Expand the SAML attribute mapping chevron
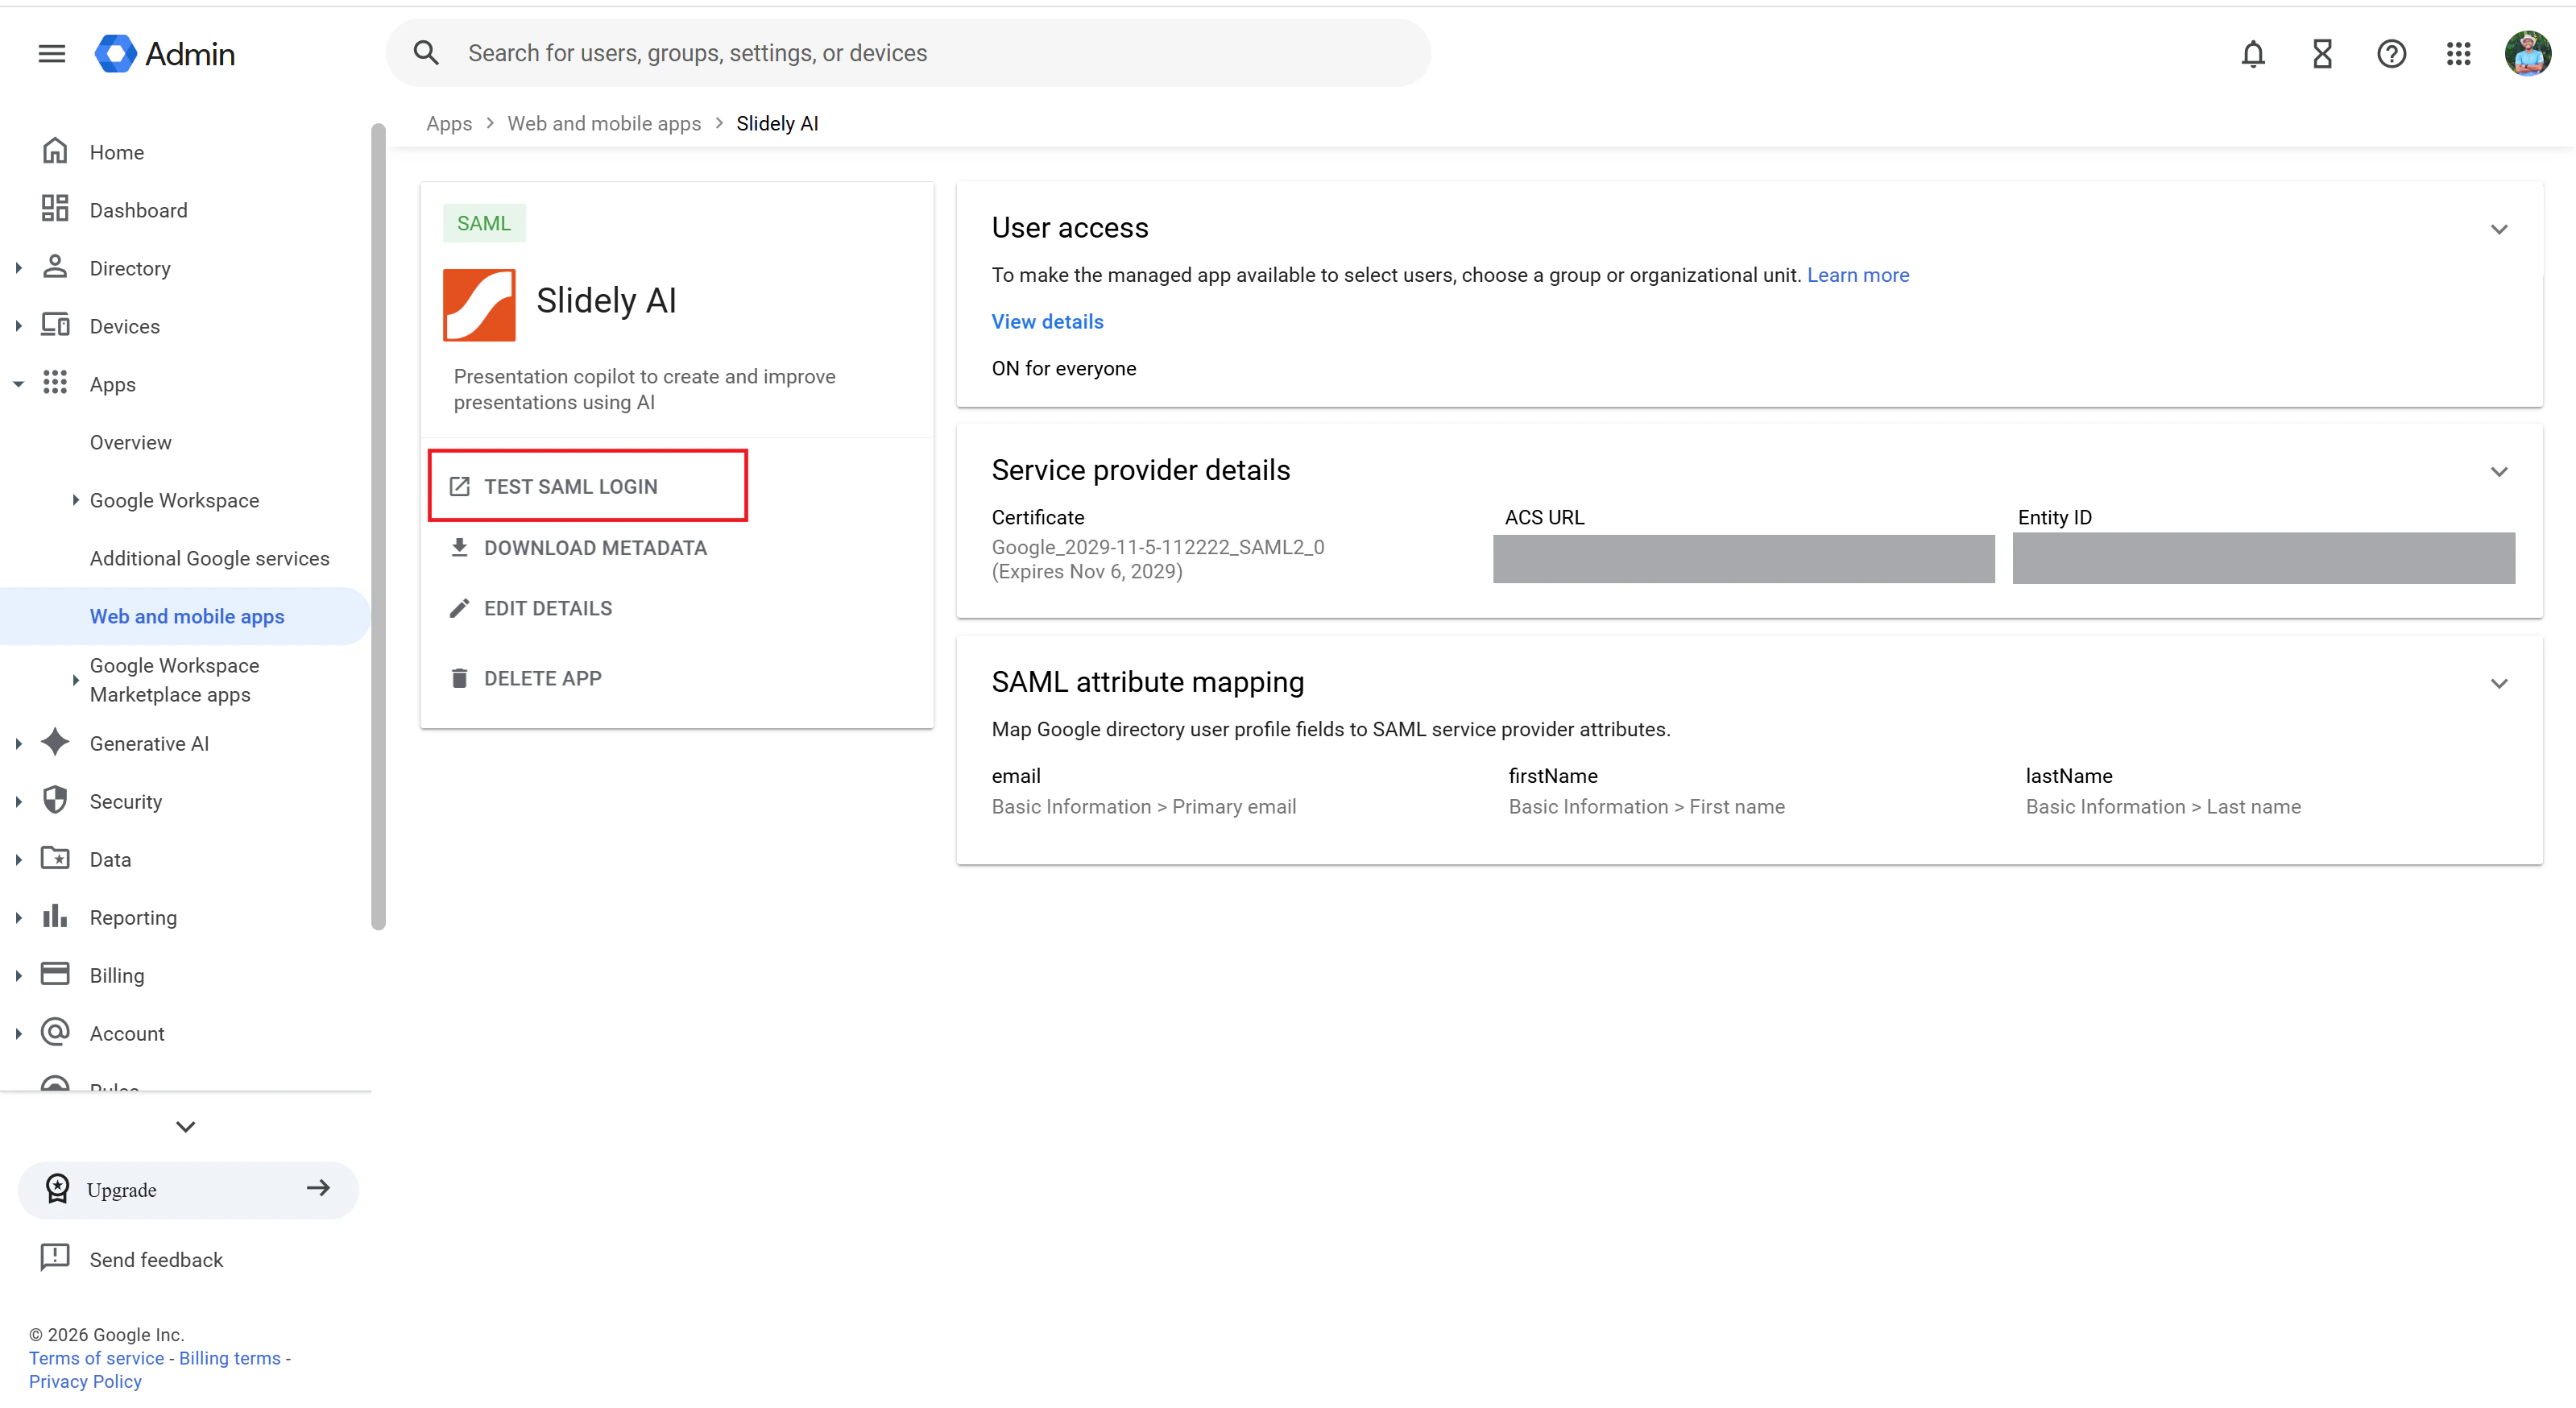This screenshot has width=2576, height=1408. point(2498,684)
